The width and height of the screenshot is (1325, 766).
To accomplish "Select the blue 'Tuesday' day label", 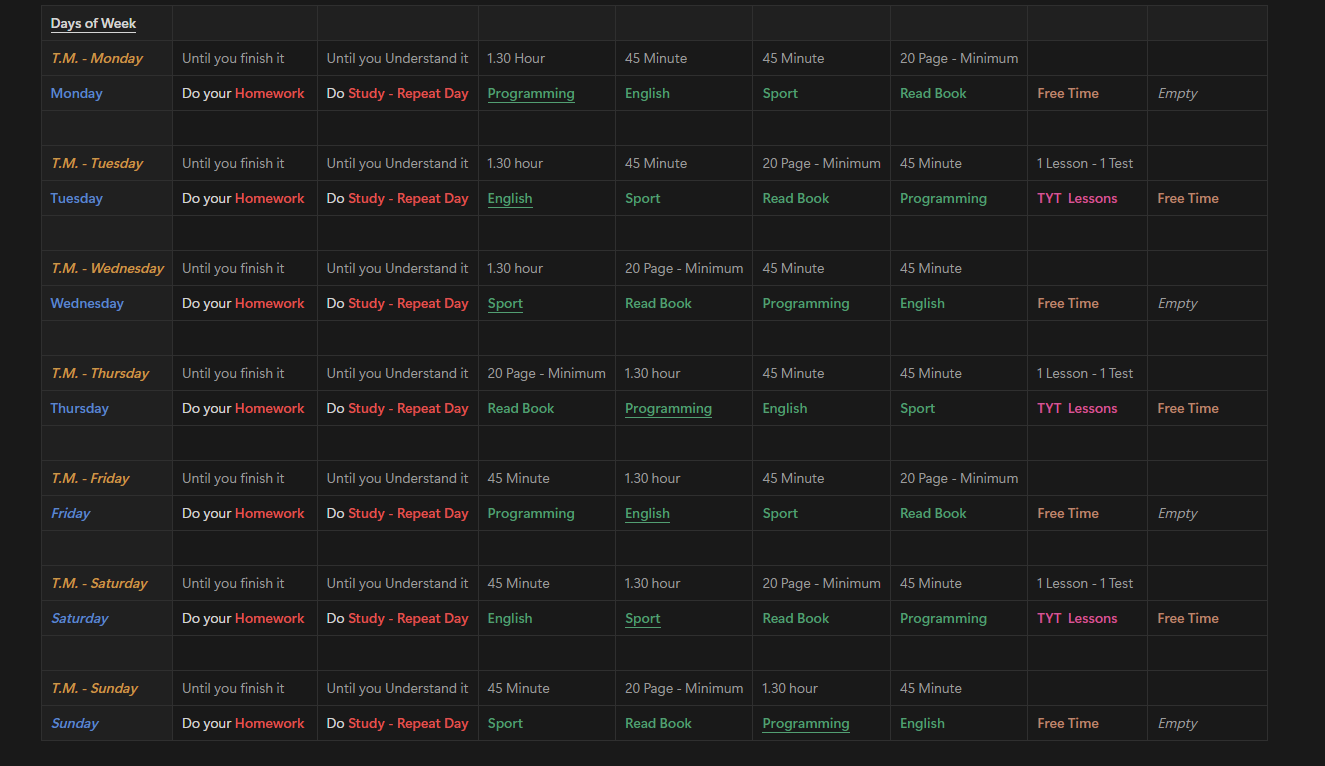I will point(77,198).
